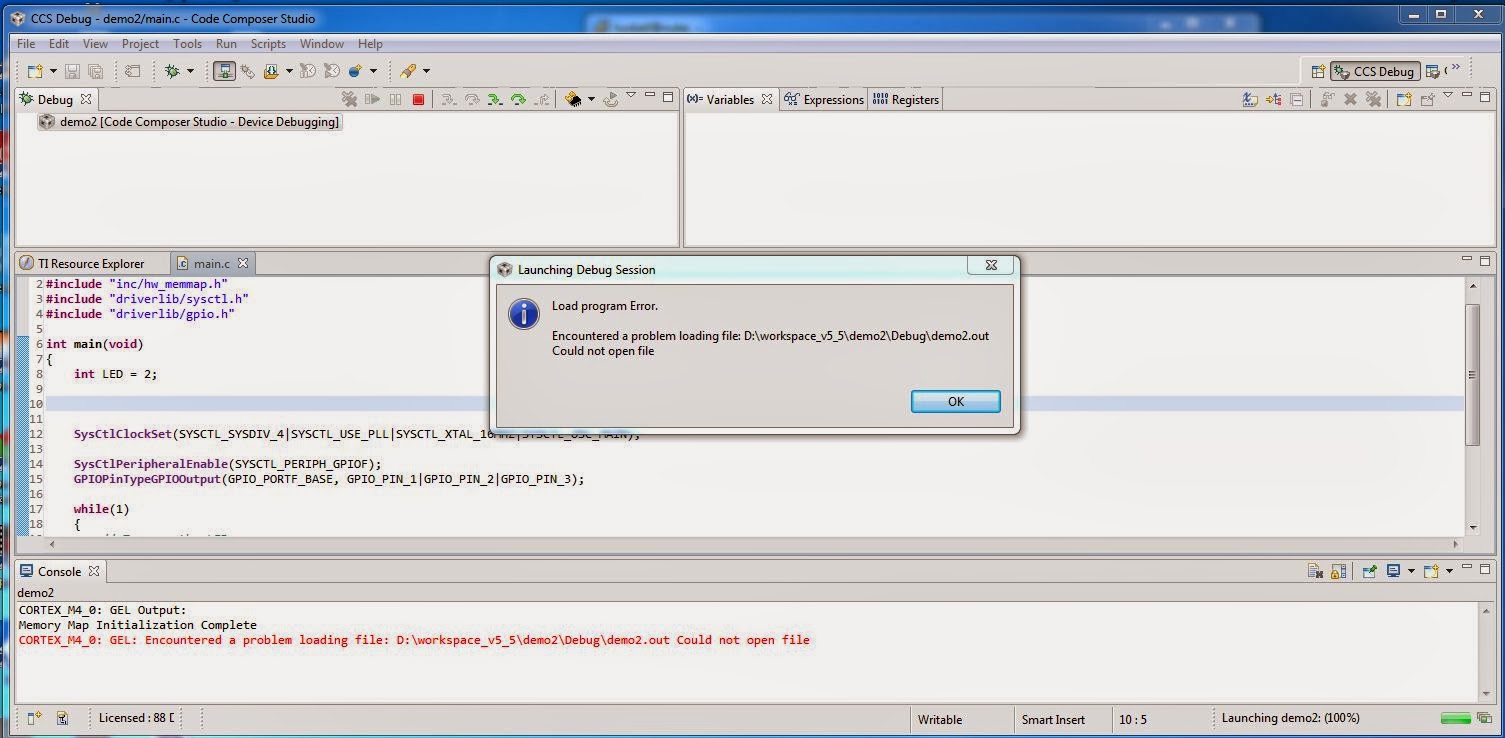Open the Open Console dropdown arrow
This screenshot has height=738, width=1505.
point(1449,571)
